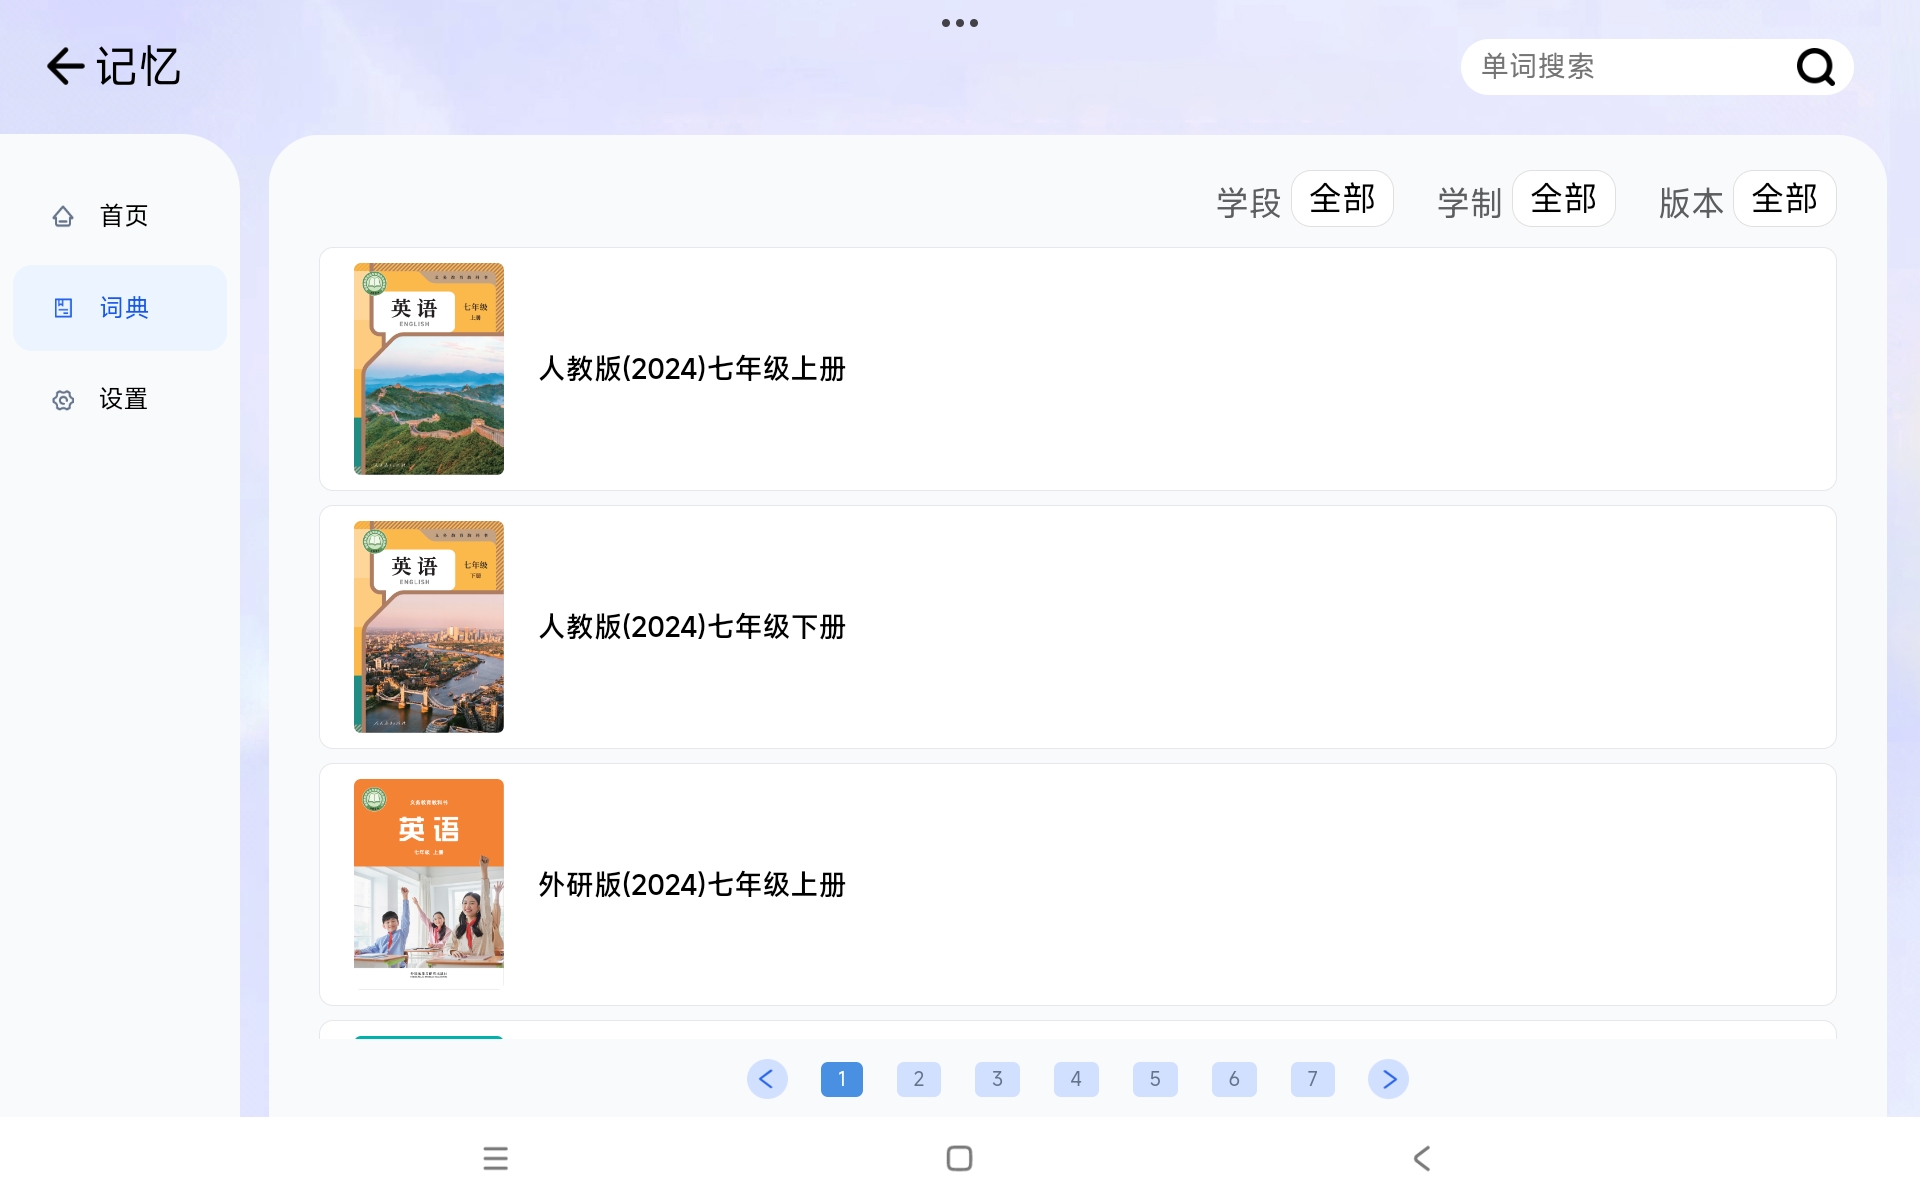1920x1200 pixels.
Task: Select the dictionary icon for 词典
Action: coord(63,308)
